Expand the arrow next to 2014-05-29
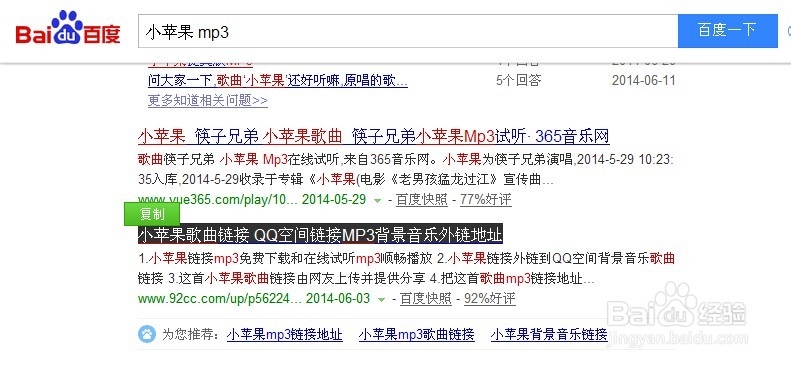 click(x=377, y=201)
